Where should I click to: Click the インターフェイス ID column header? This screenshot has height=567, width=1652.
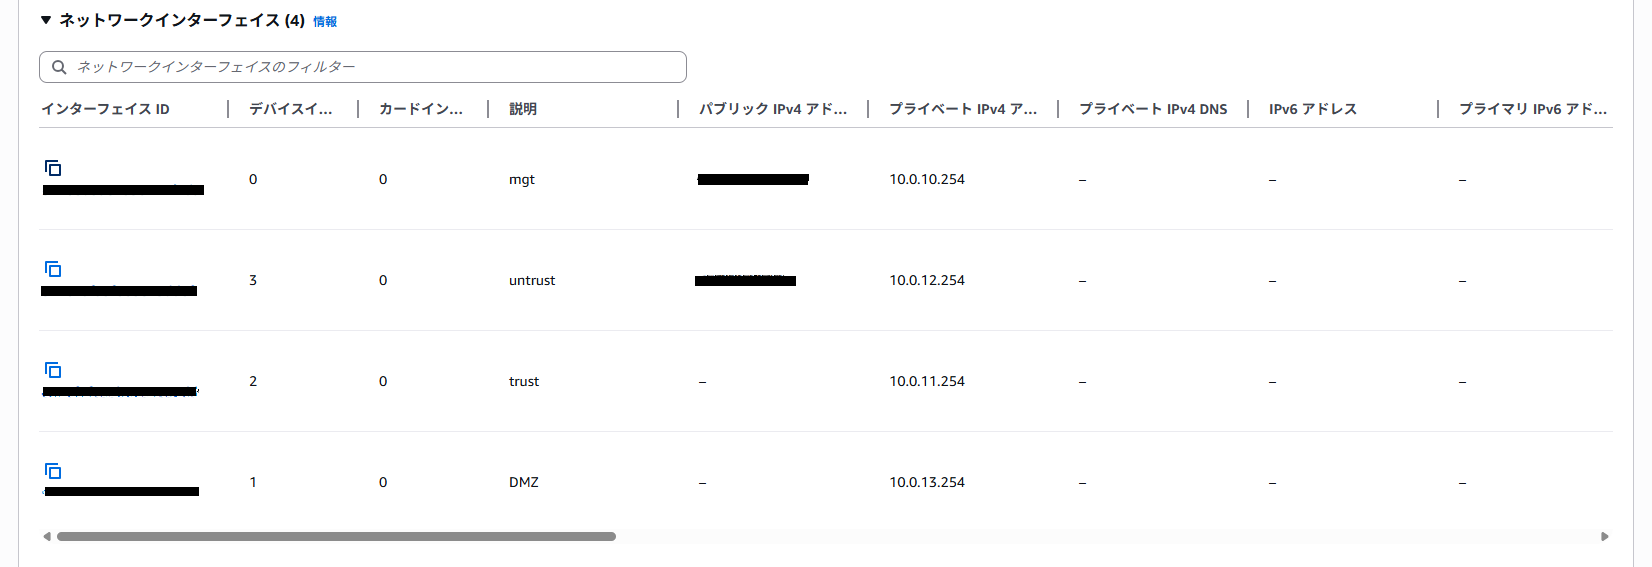coord(105,109)
